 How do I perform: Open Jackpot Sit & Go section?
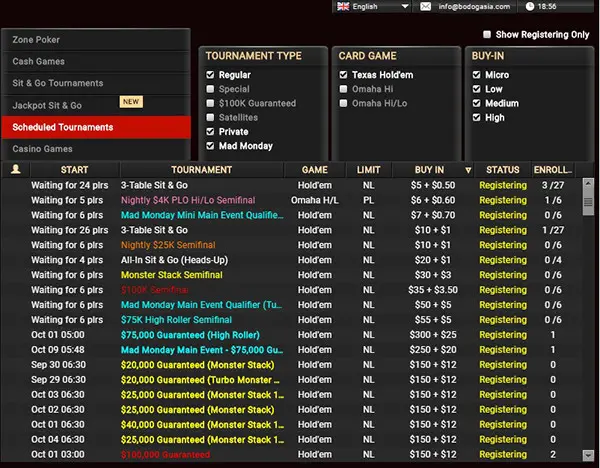96,105
